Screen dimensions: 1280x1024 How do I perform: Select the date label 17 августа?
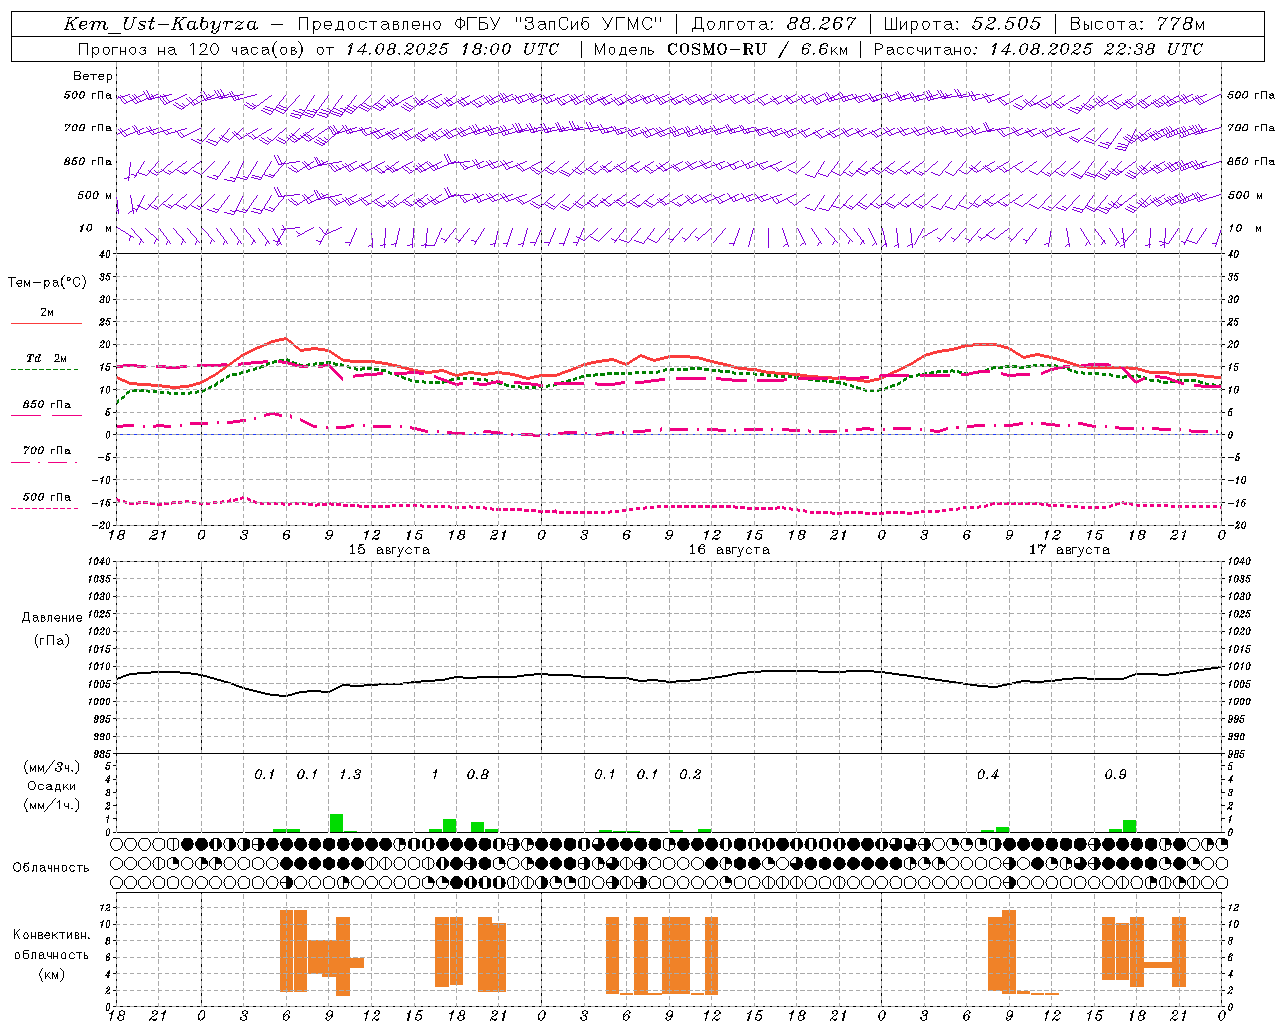pos(1069,550)
